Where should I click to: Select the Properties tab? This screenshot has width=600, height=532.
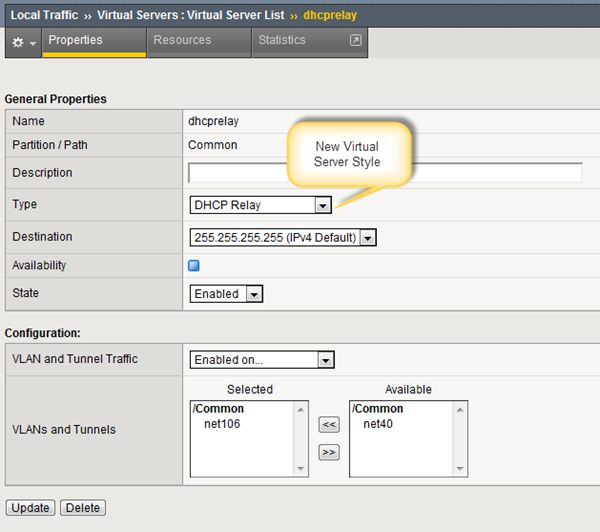pos(76,40)
